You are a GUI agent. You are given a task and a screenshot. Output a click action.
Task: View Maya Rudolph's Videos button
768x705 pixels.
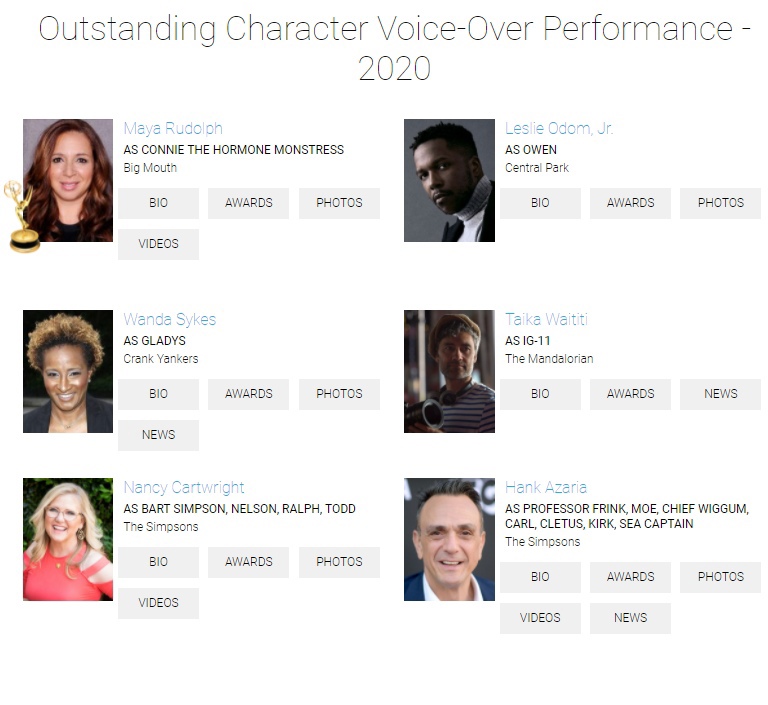(x=158, y=244)
